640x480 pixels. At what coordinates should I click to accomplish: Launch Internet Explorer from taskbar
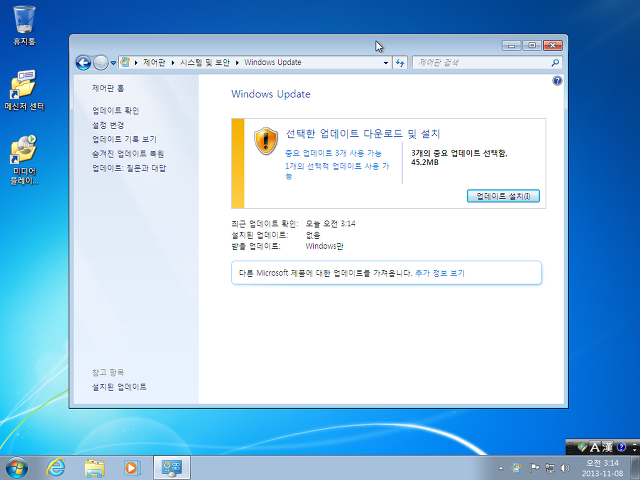pos(56,468)
